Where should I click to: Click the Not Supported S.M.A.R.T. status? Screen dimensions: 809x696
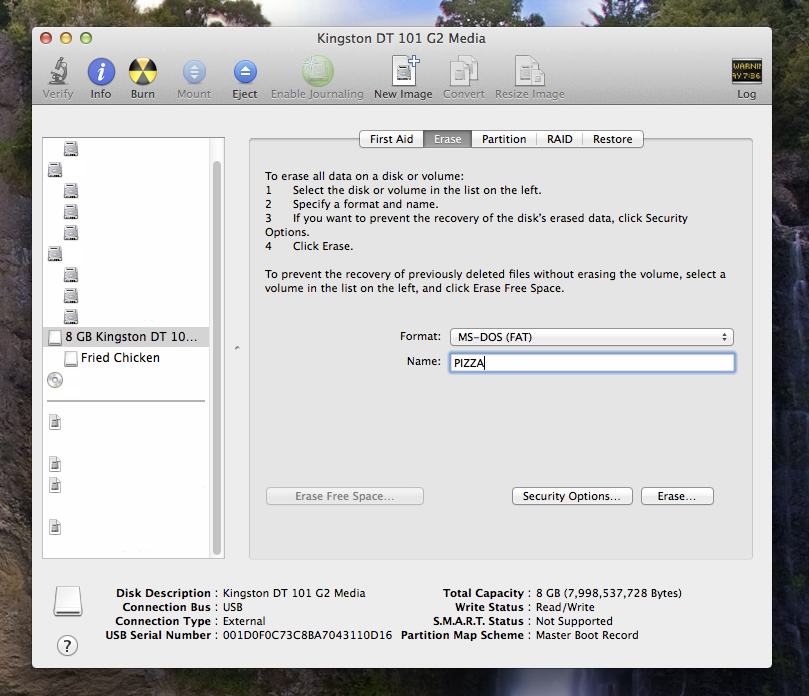pyautogui.click(x=574, y=621)
